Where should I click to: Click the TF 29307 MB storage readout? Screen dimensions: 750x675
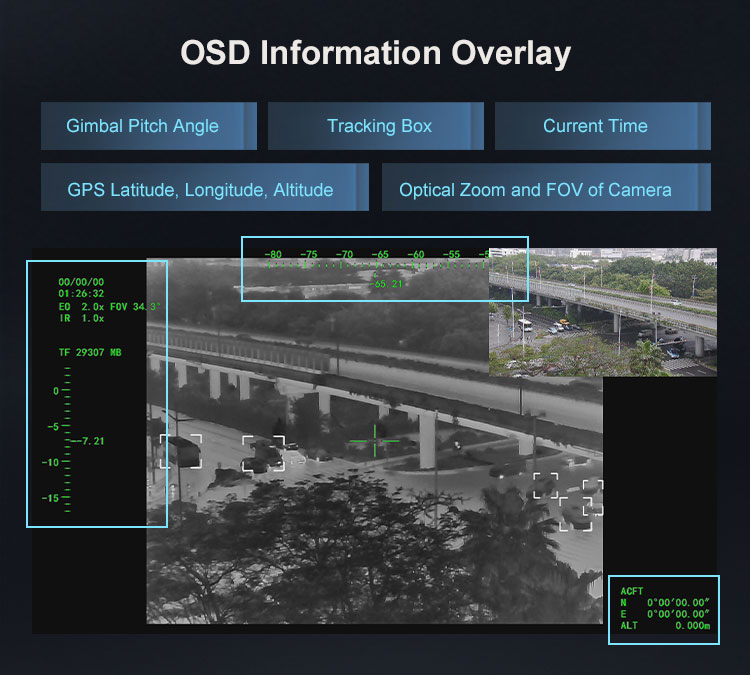(90, 353)
